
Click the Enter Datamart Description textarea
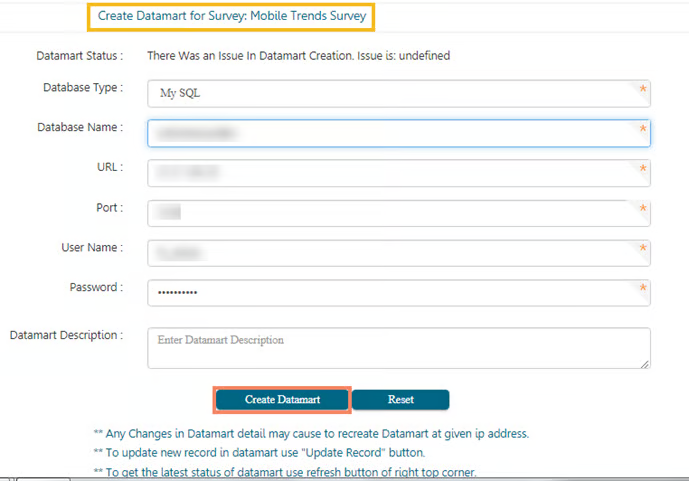click(x=398, y=348)
